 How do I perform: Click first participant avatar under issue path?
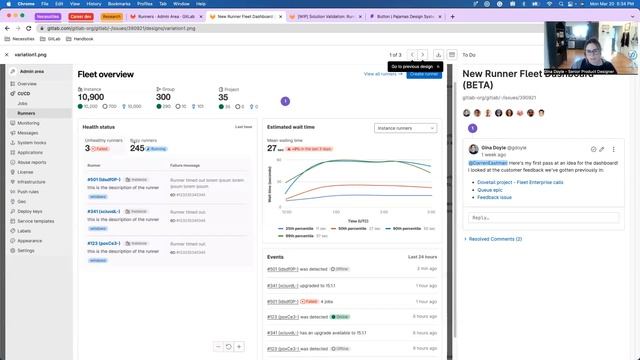pos(467,113)
